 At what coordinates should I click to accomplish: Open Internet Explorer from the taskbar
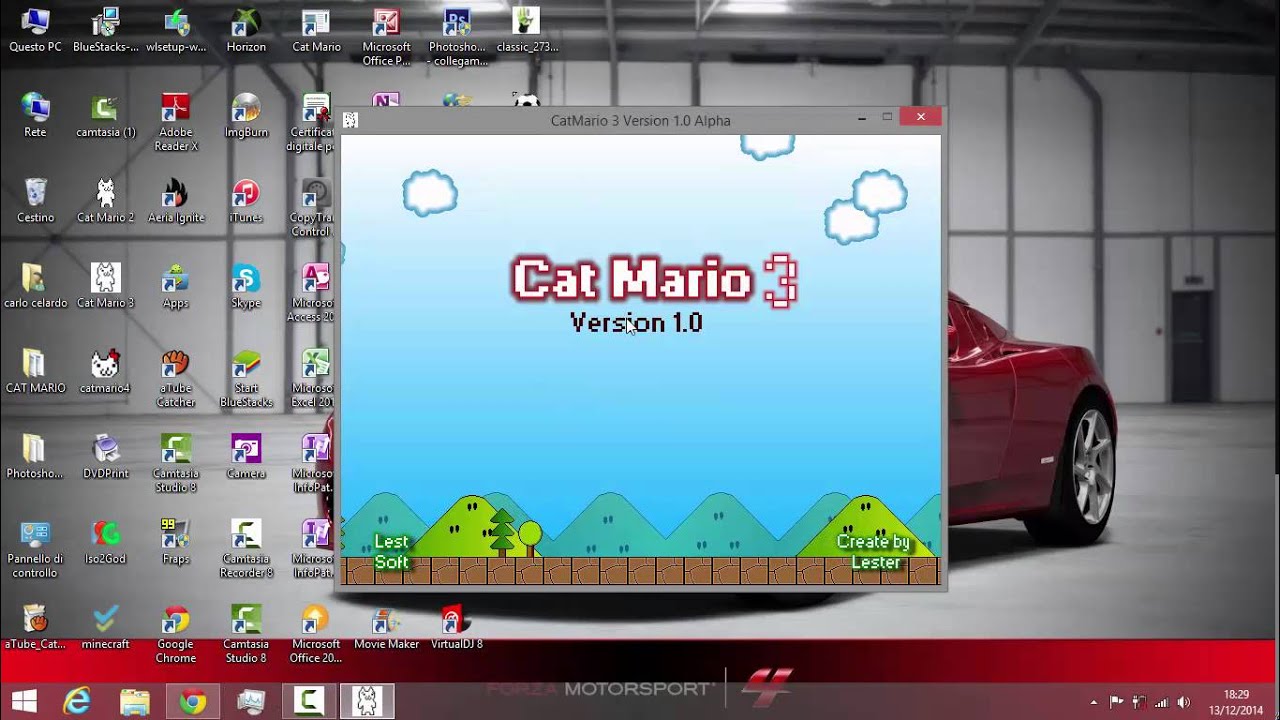(76, 701)
